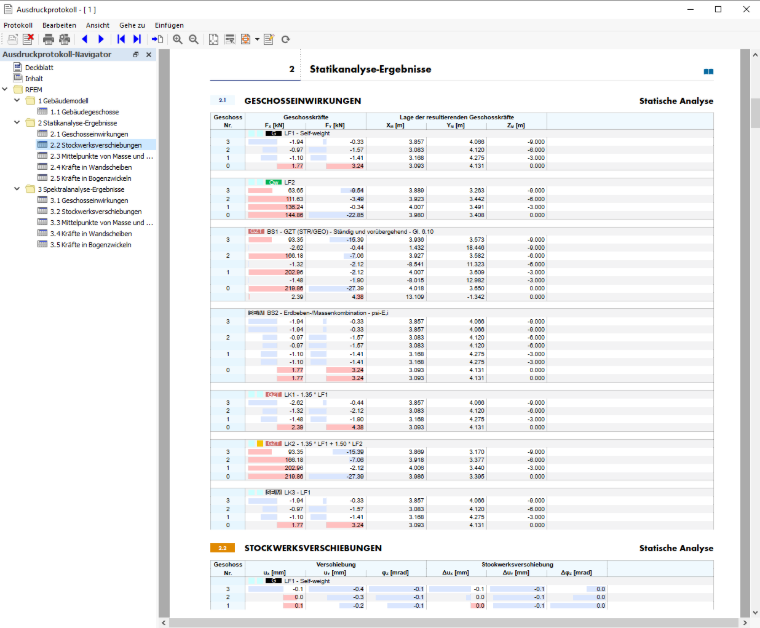Open the Protokoll menu
This screenshot has height=628, width=760.
[18, 25]
